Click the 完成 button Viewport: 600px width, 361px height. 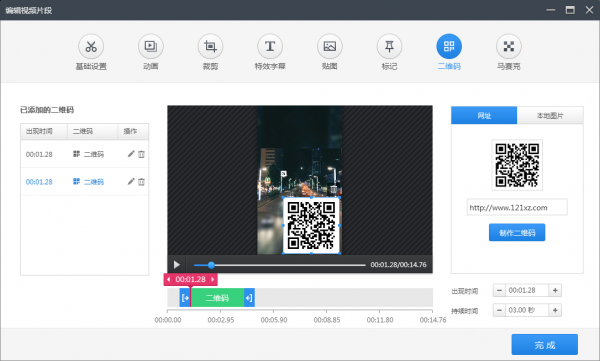[x=545, y=345]
